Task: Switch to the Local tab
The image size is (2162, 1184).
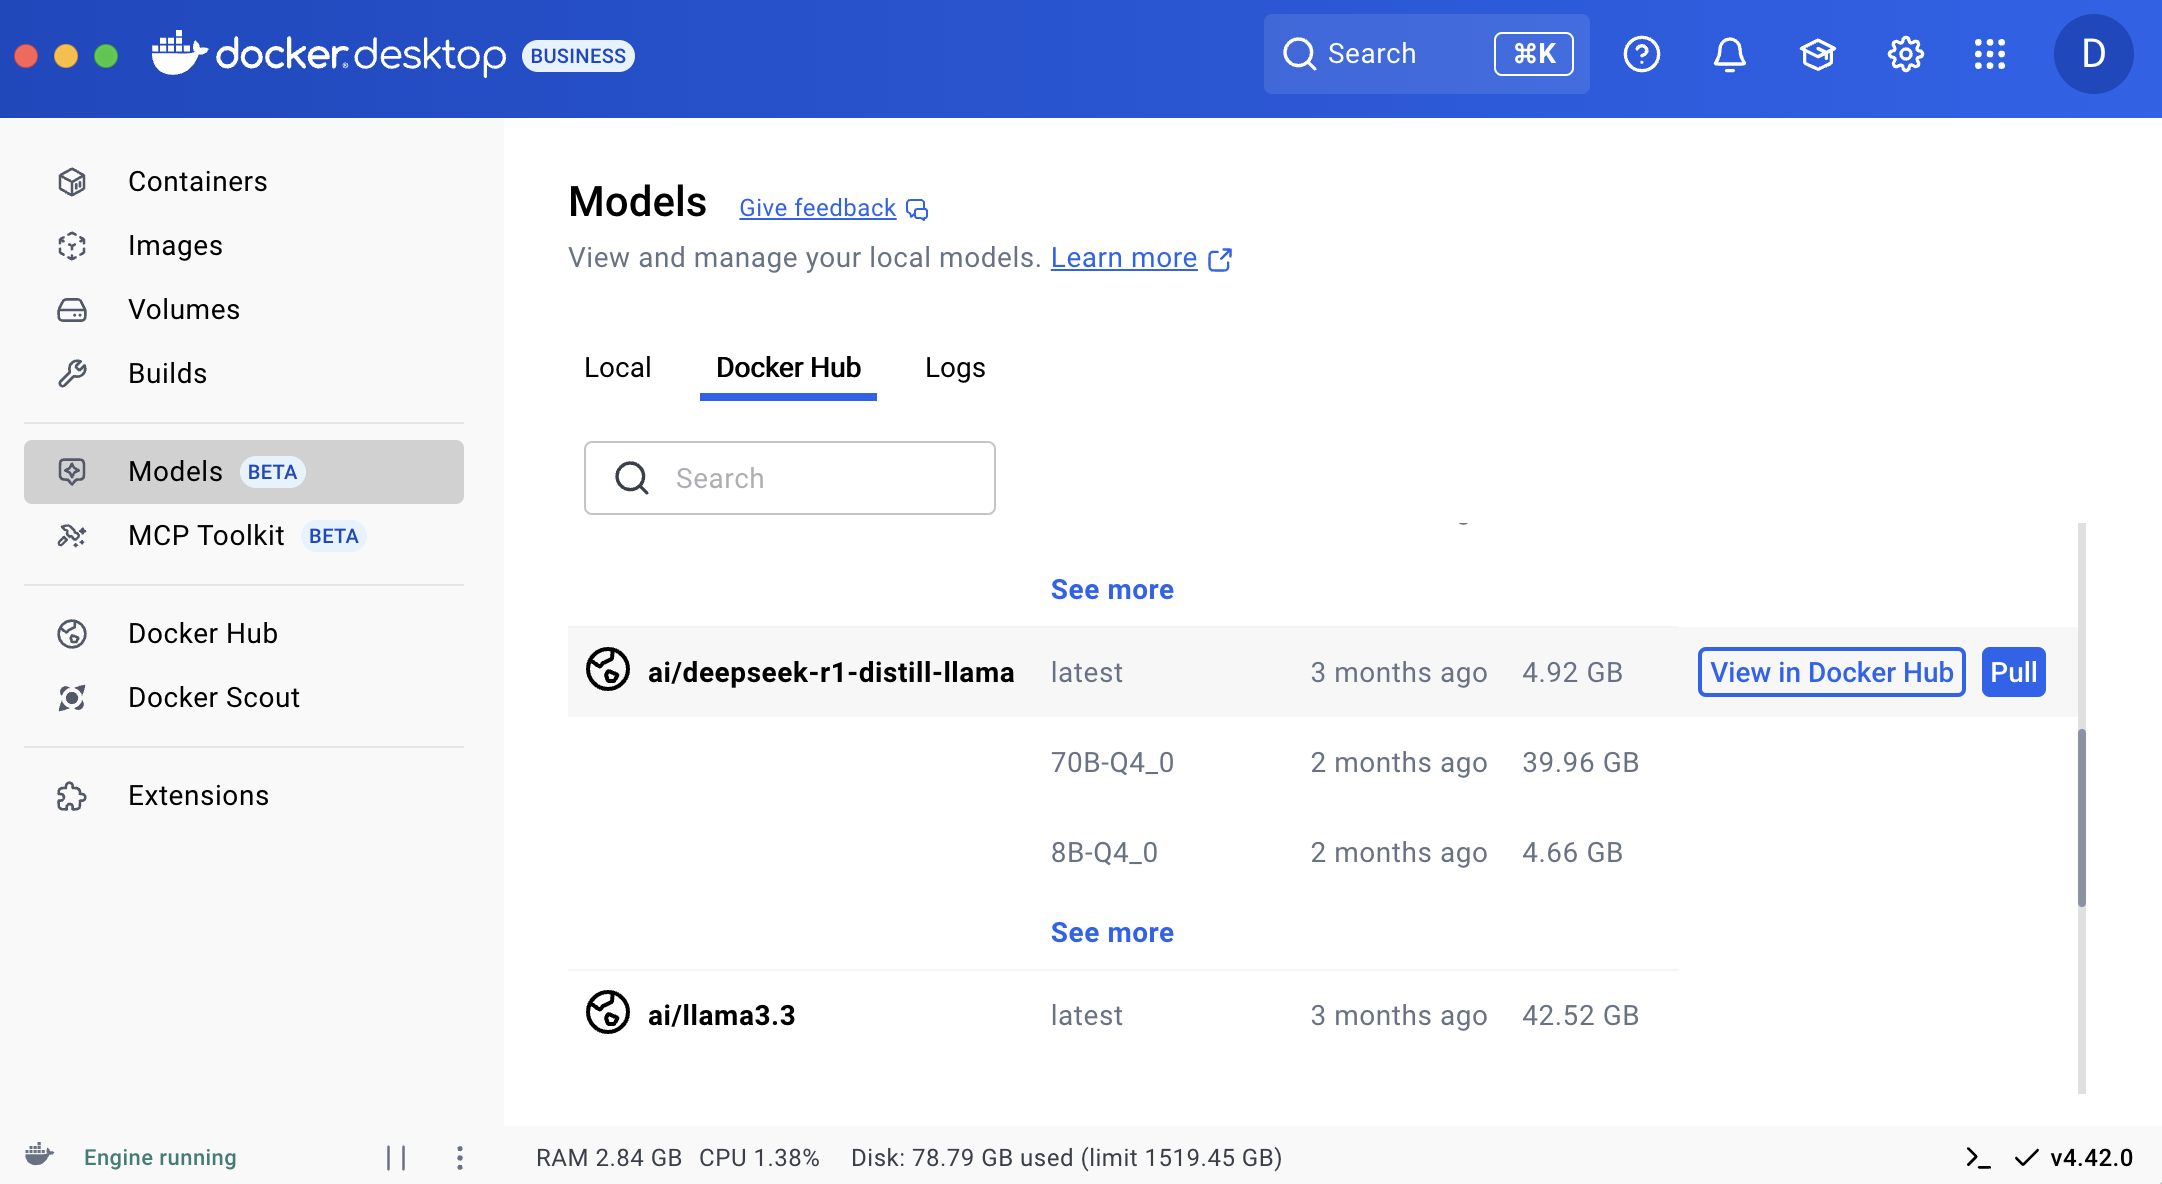Action: (617, 367)
